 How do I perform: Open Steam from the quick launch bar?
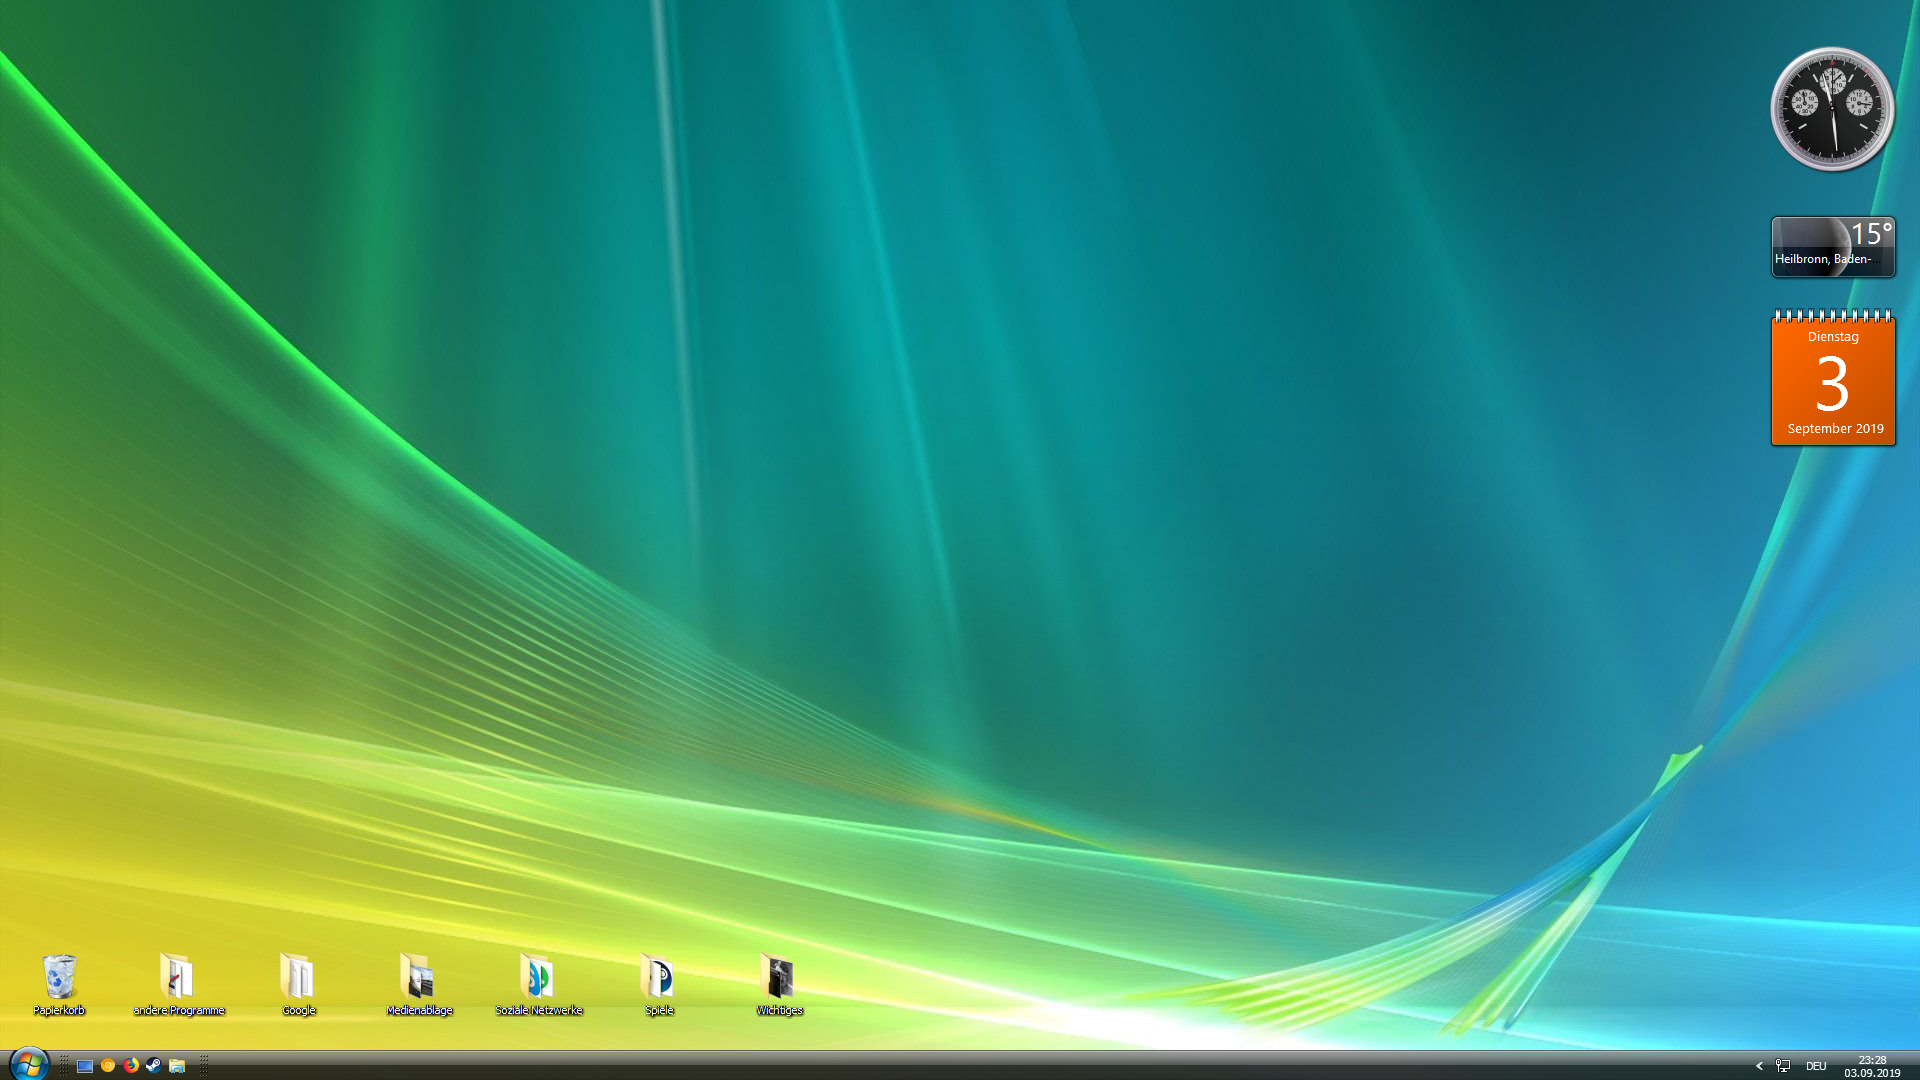(154, 1066)
